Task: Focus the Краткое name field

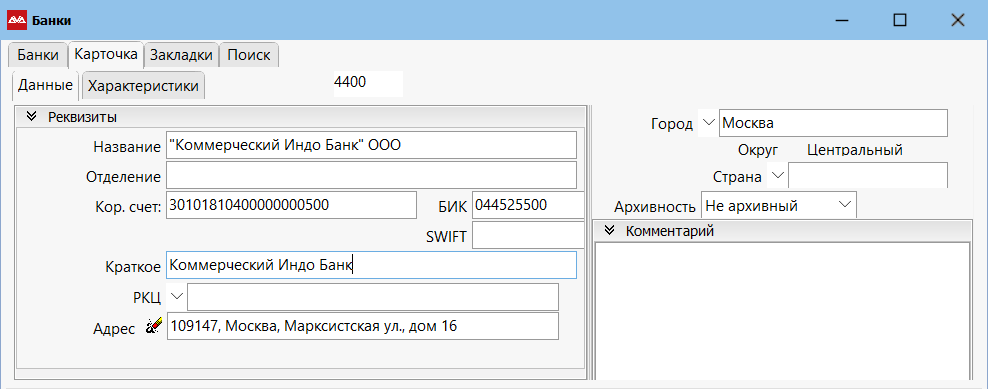Action: click(x=372, y=265)
